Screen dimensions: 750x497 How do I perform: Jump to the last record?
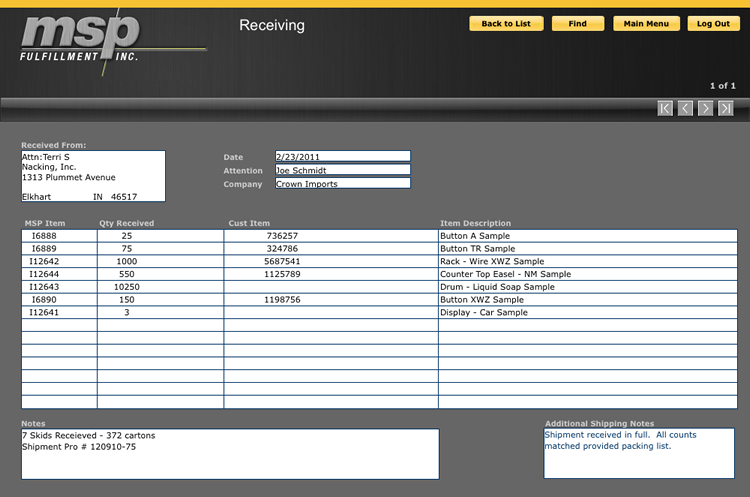726,108
